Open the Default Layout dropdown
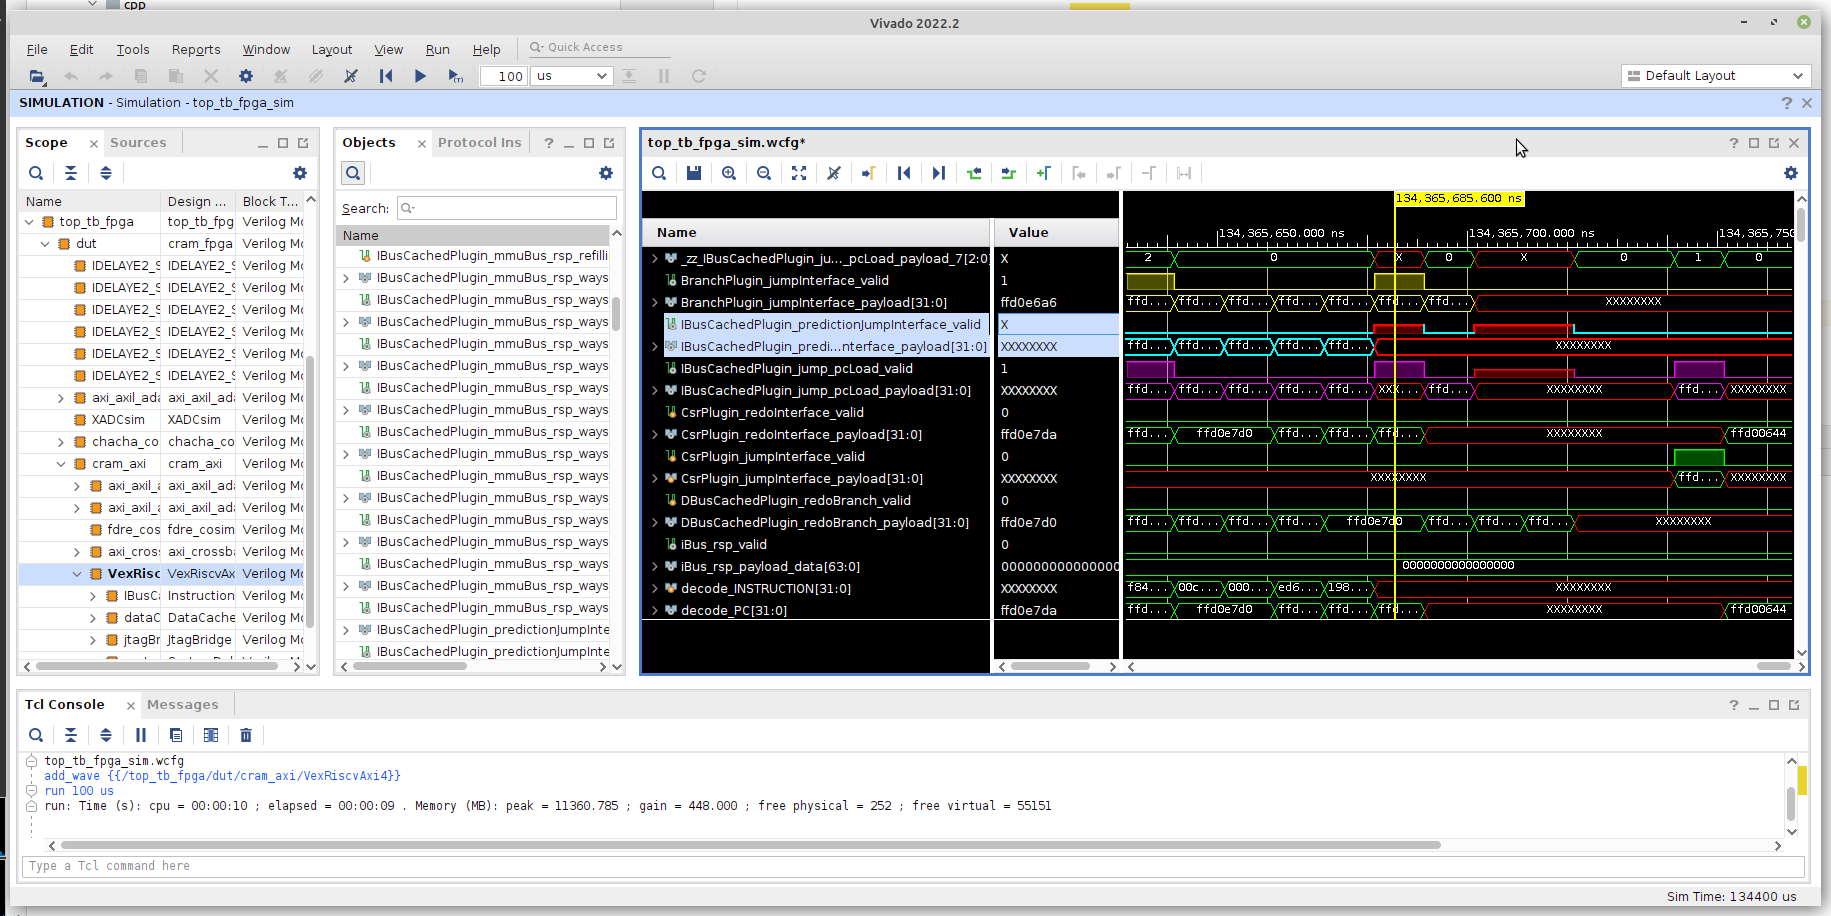Viewport: 1831px width, 916px height. (x=1714, y=75)
